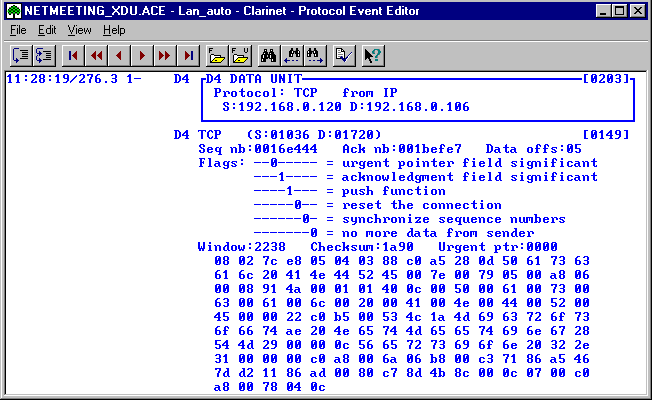Click the double-right-arrow fast forward button

165,55
